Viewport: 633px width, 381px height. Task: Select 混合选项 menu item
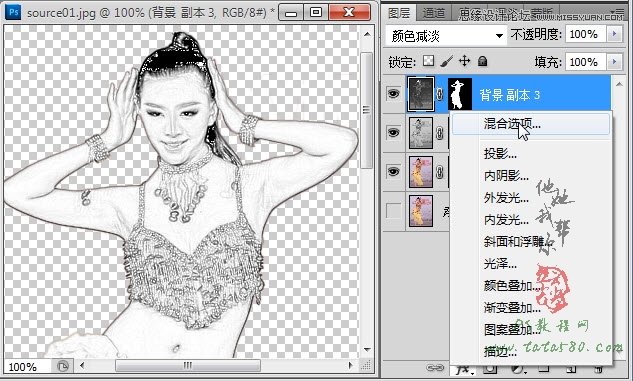[531, 124]
